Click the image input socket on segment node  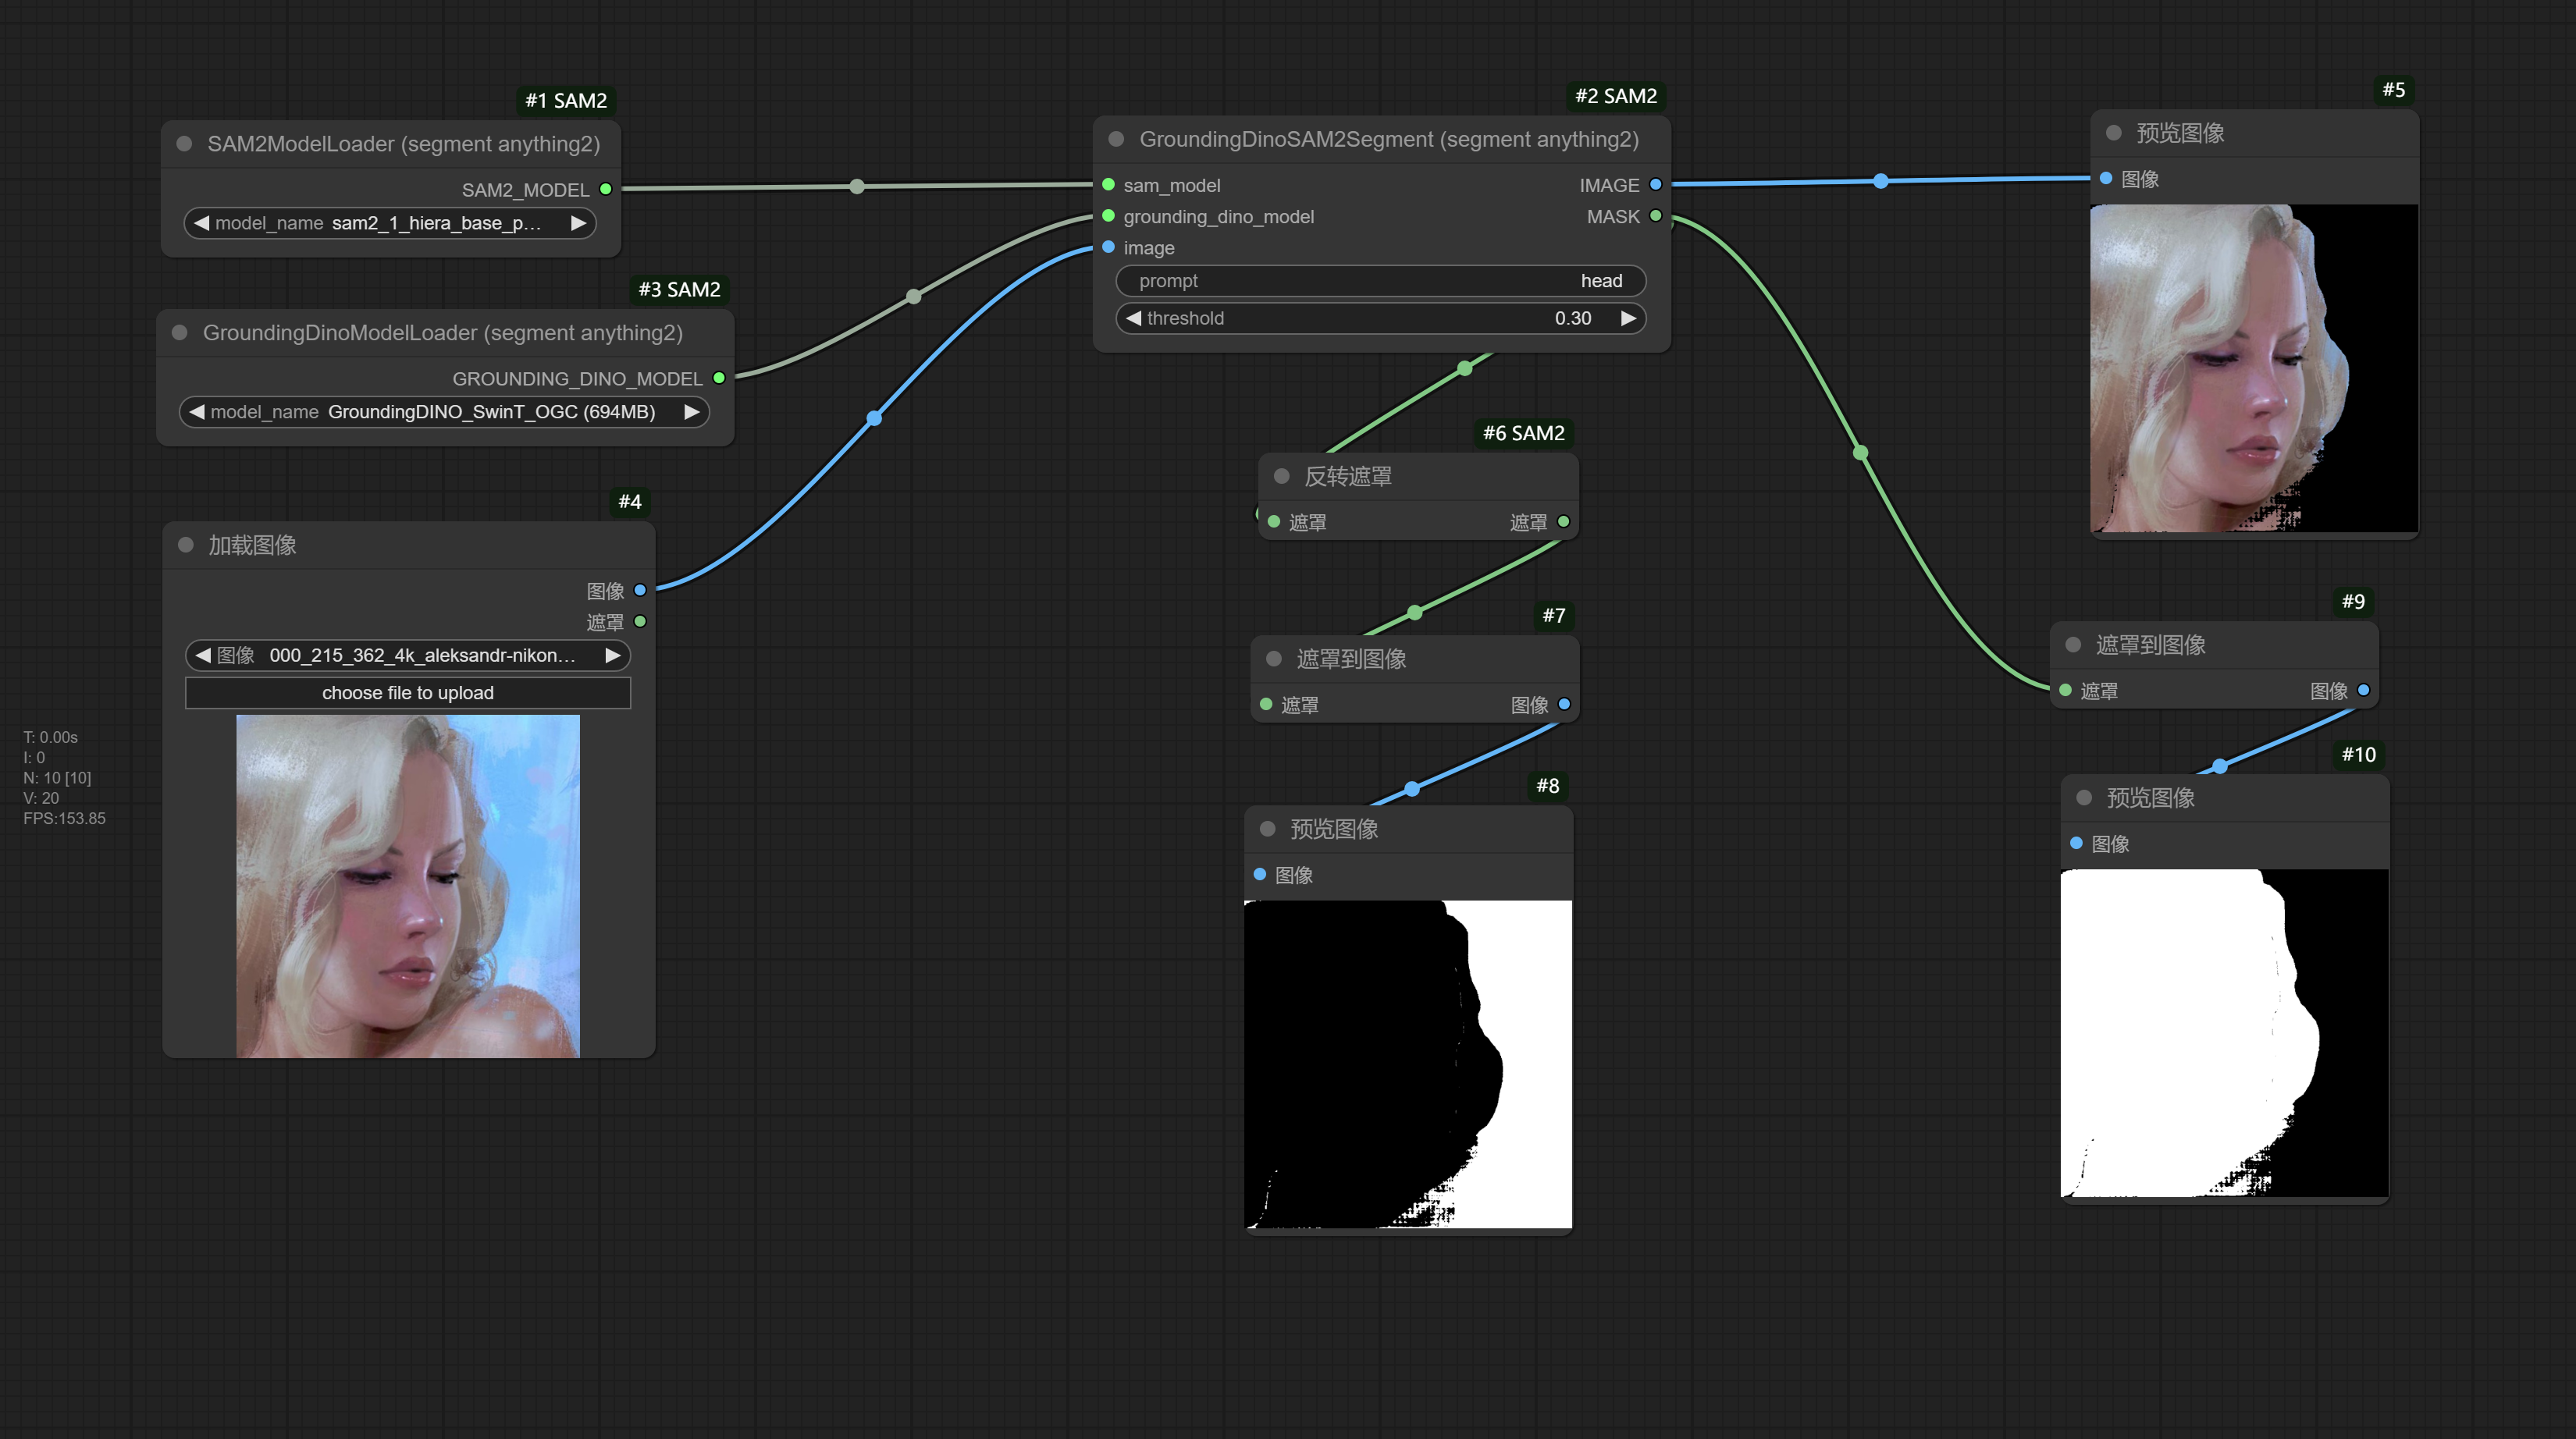1108,247
